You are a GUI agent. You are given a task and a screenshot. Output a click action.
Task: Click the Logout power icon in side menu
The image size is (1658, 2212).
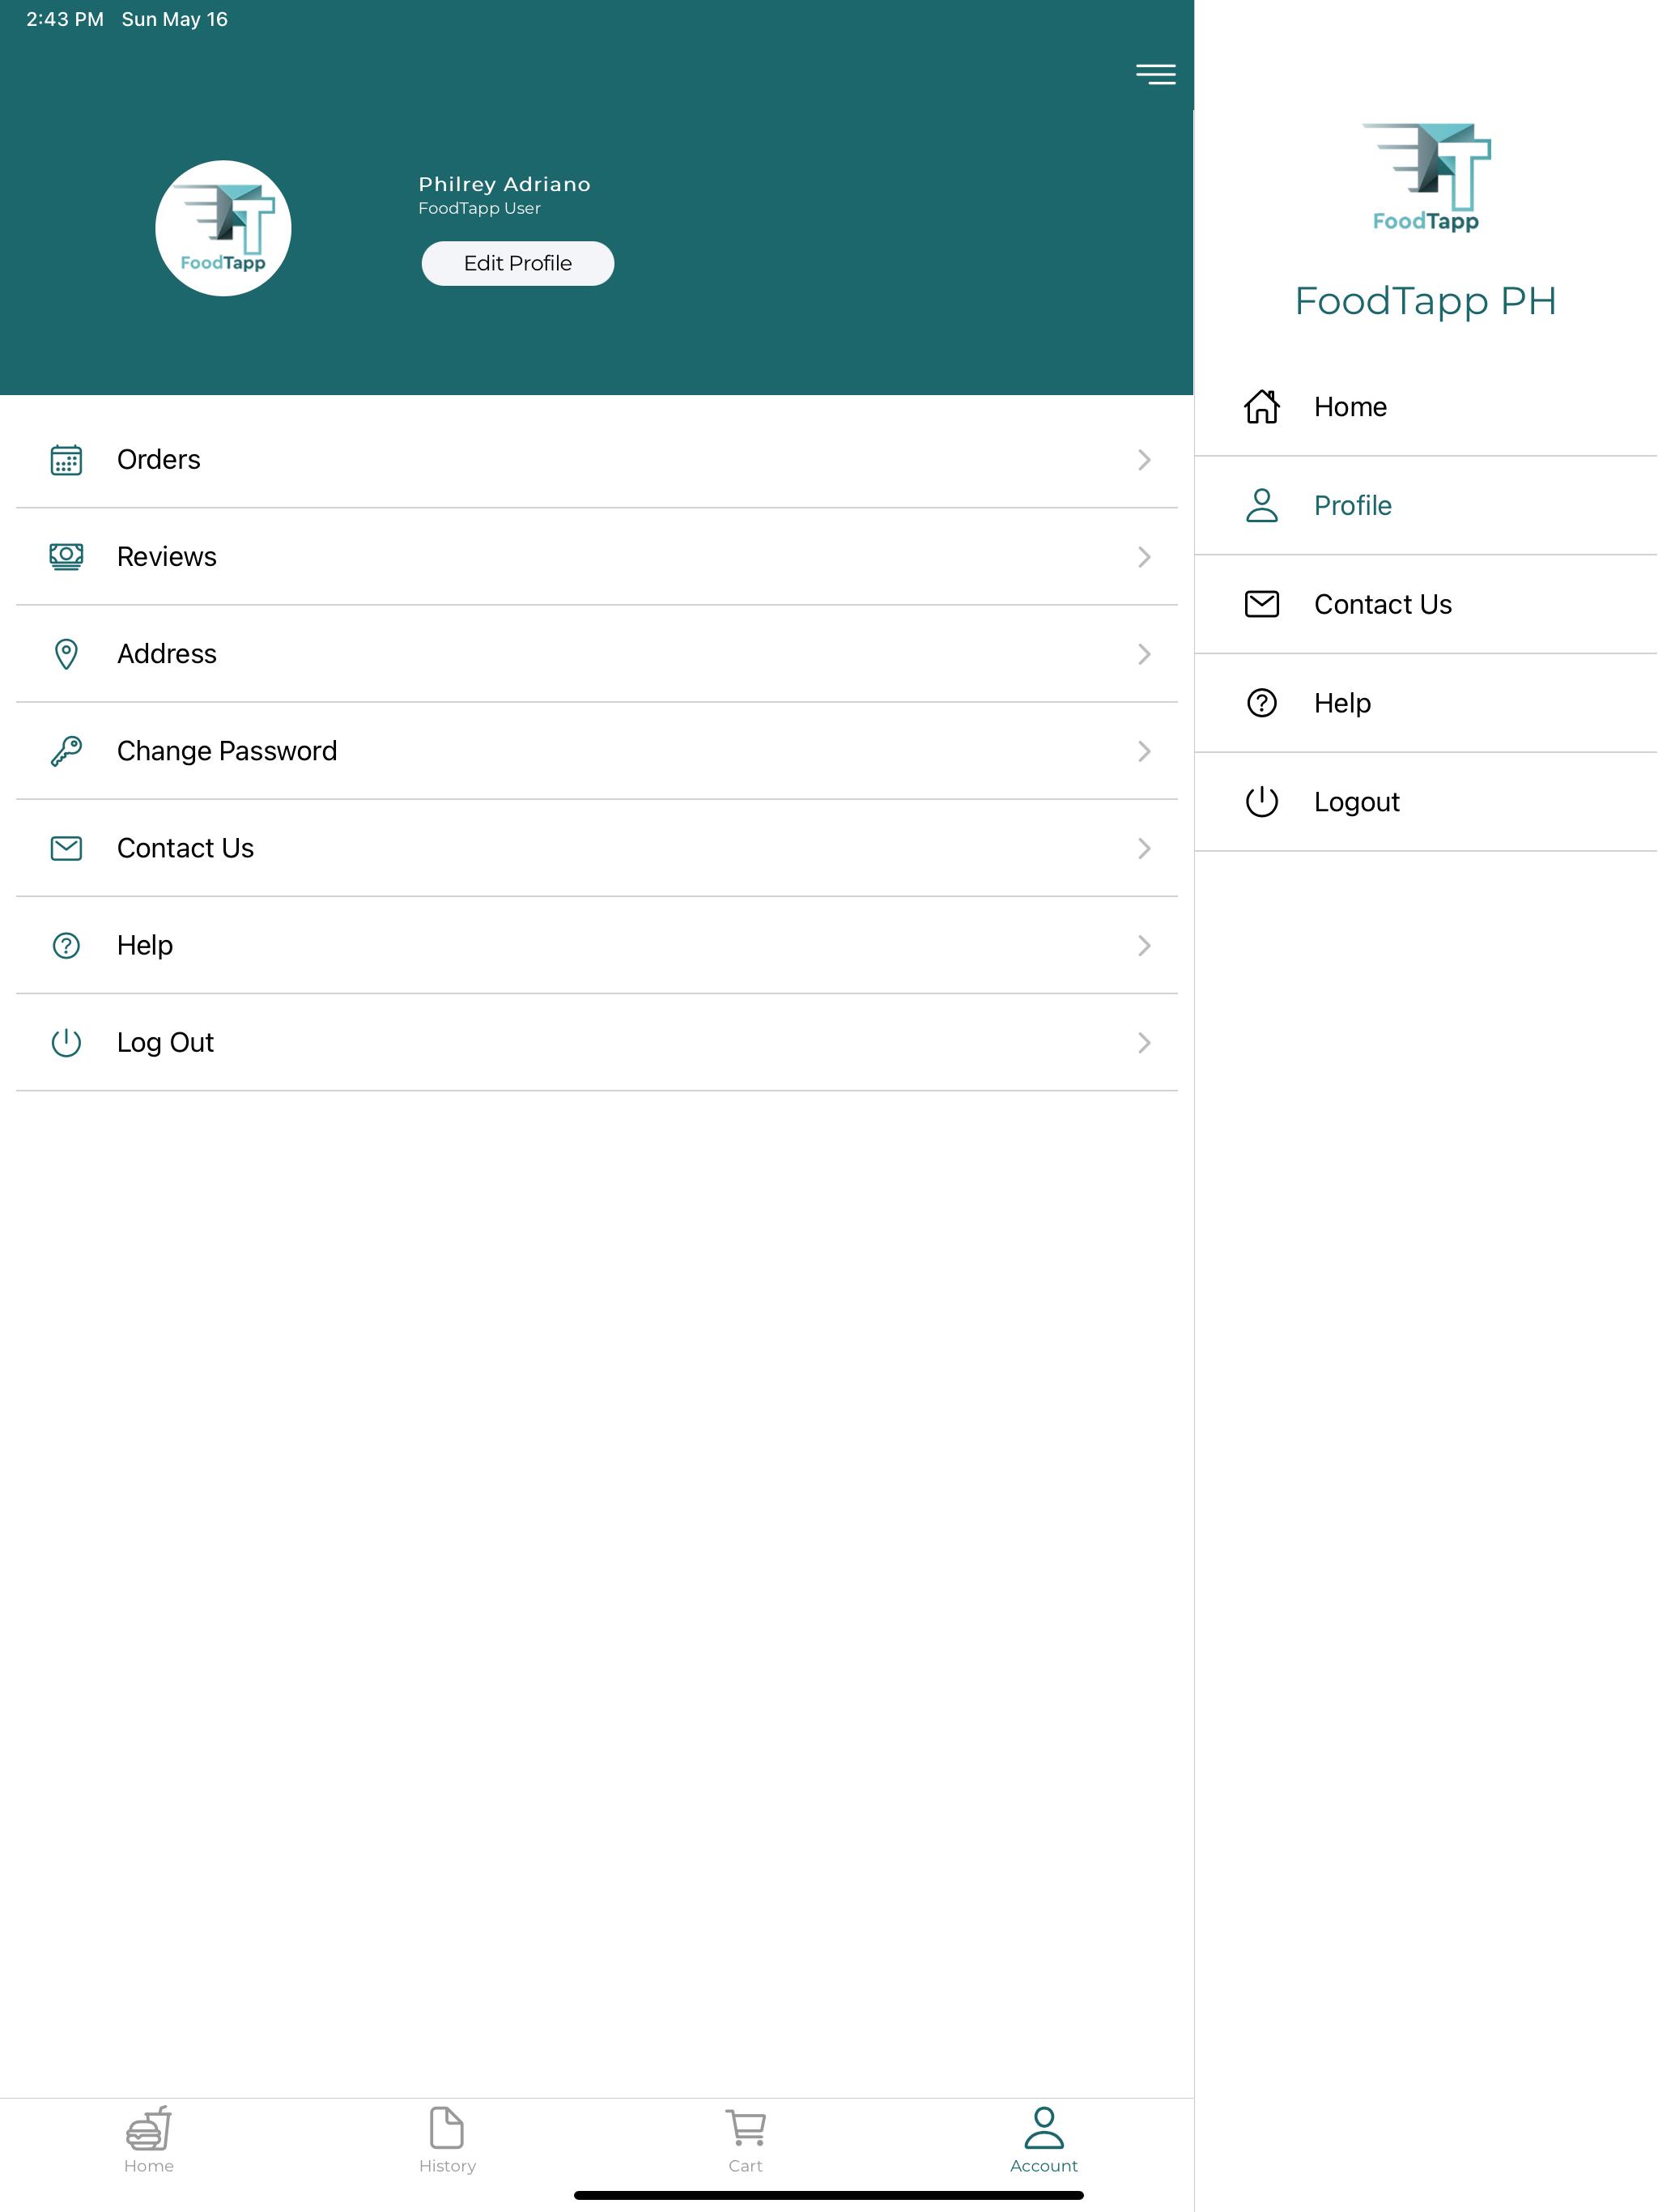1261,802
